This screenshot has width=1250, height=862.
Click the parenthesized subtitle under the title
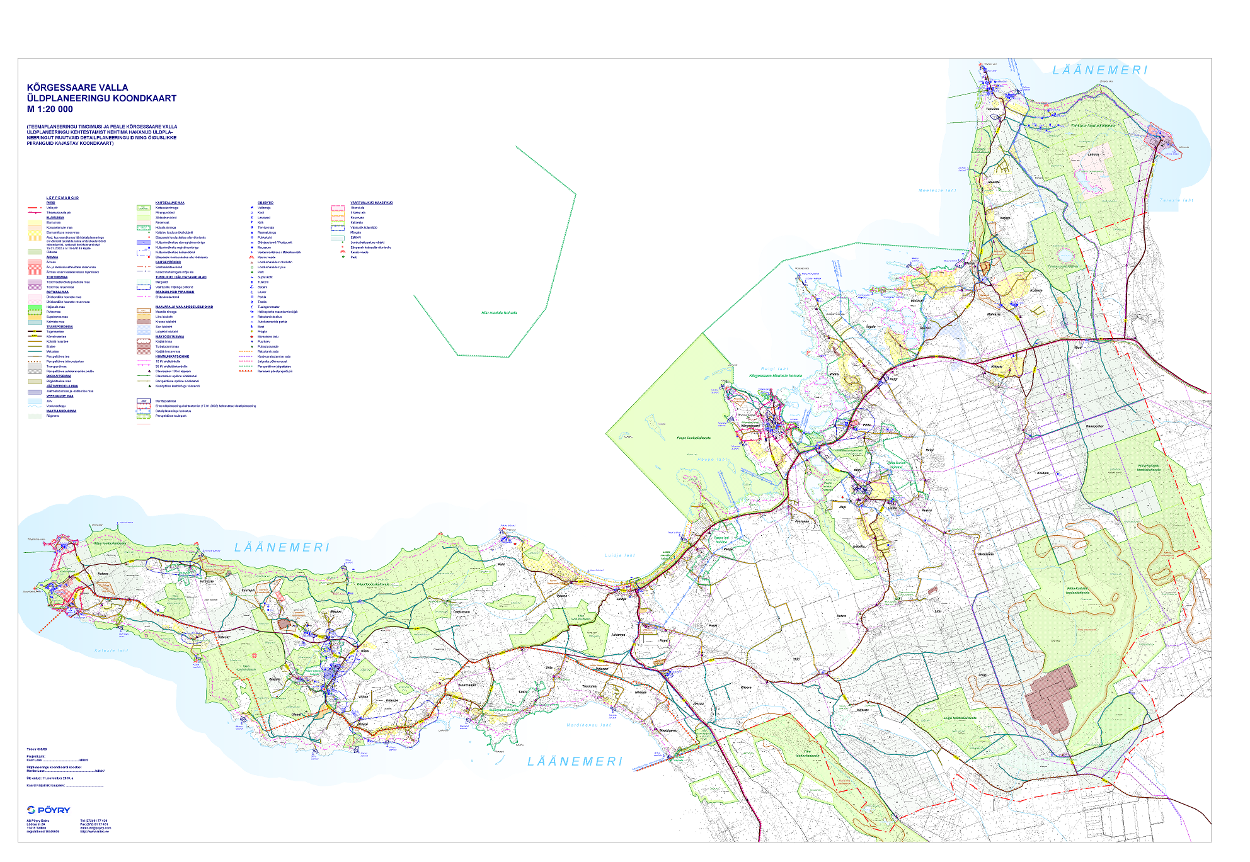(x=102, y=136)
